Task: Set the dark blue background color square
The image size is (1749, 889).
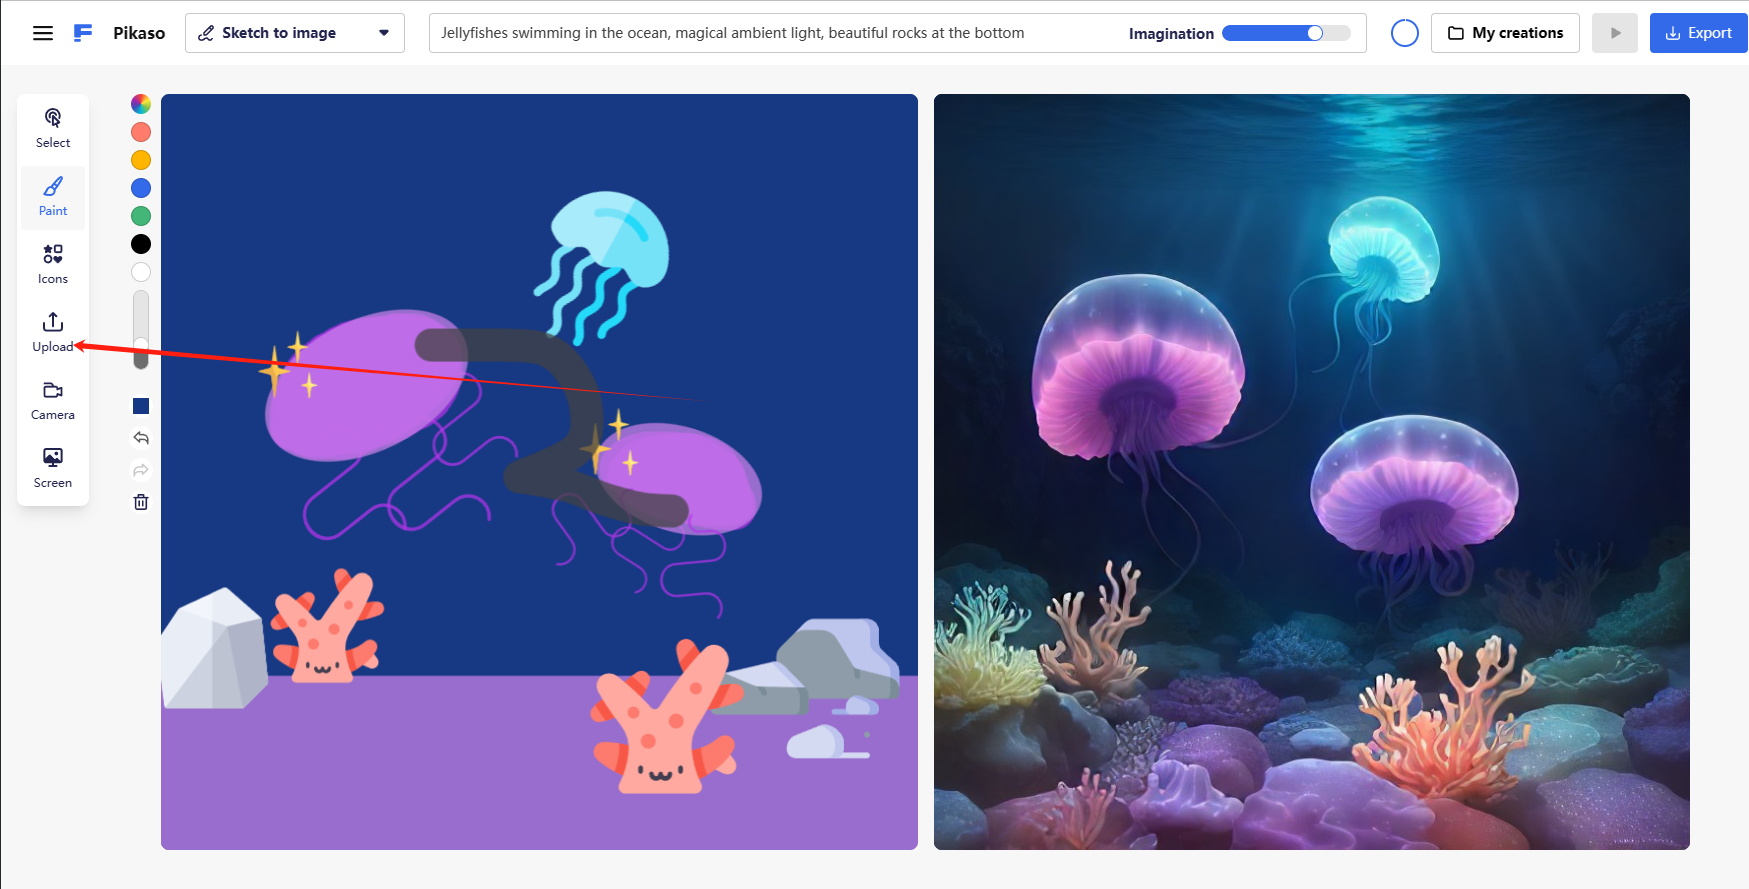Action: click(x=141, y=406)
